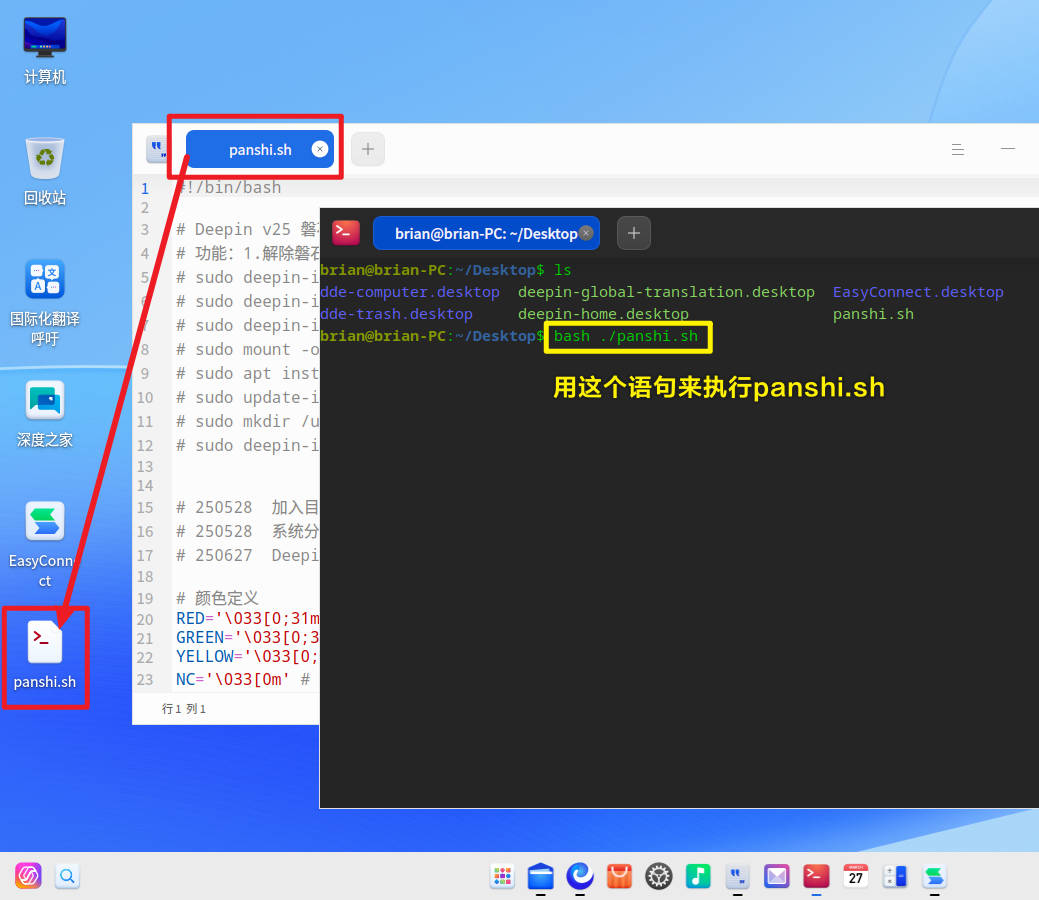
Task: Open the mail app in dock
Action: click(x=777, y=876)
